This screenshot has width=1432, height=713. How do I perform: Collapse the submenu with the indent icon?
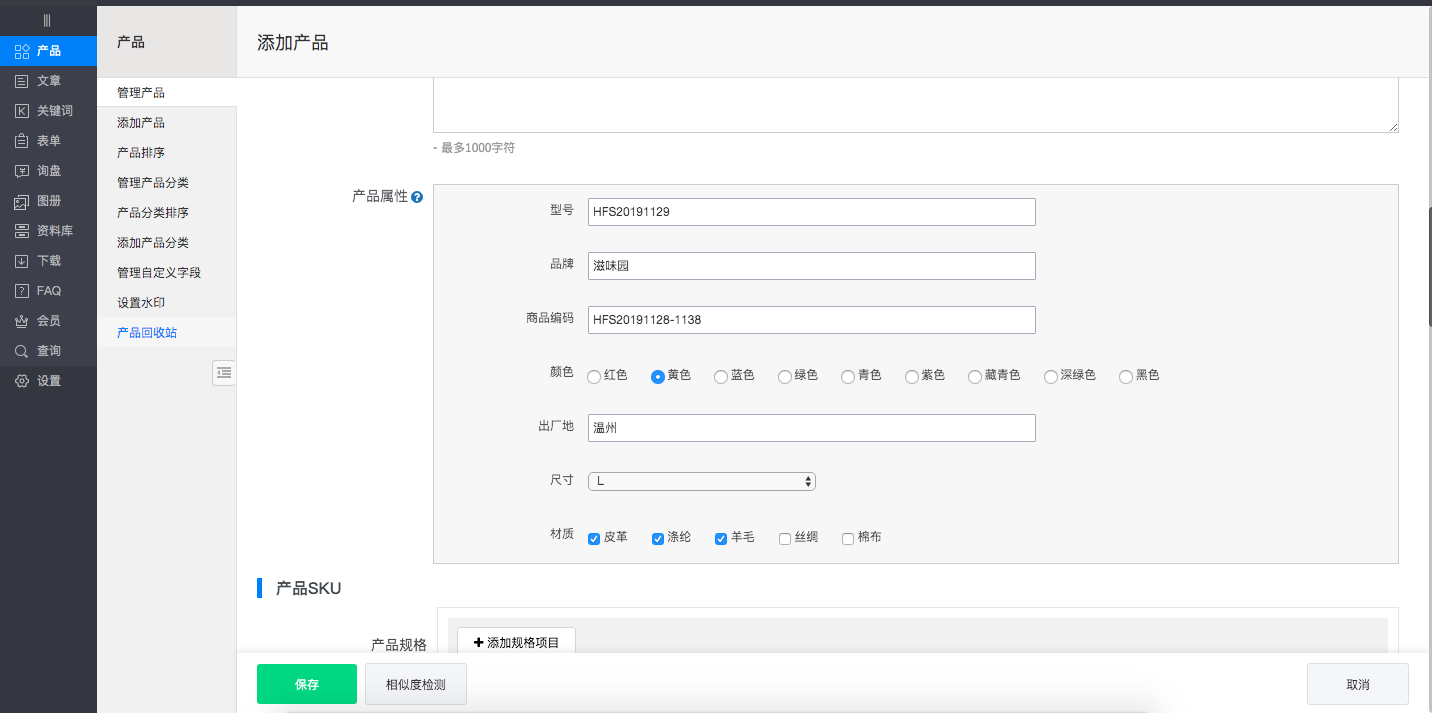[x=224, y=372]
